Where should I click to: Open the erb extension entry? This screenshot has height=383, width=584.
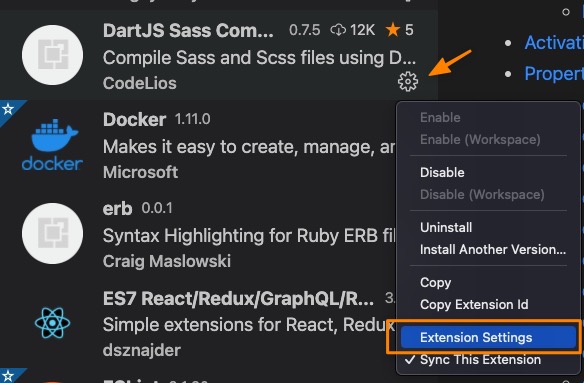198,234
